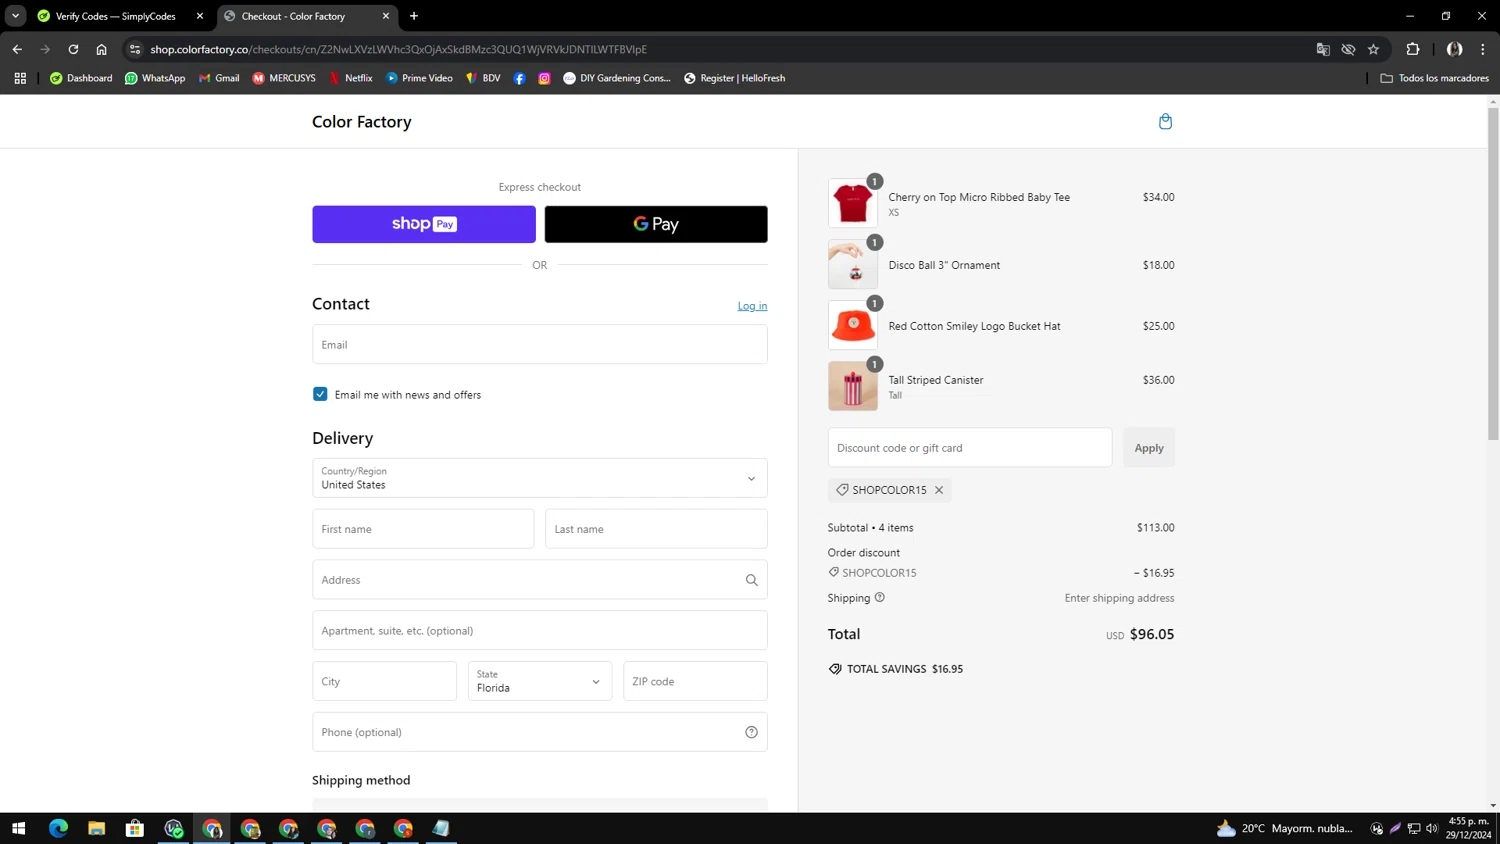1500x844 pixels.
Task: Focus the Last name field
Action: tap(656, 529)
